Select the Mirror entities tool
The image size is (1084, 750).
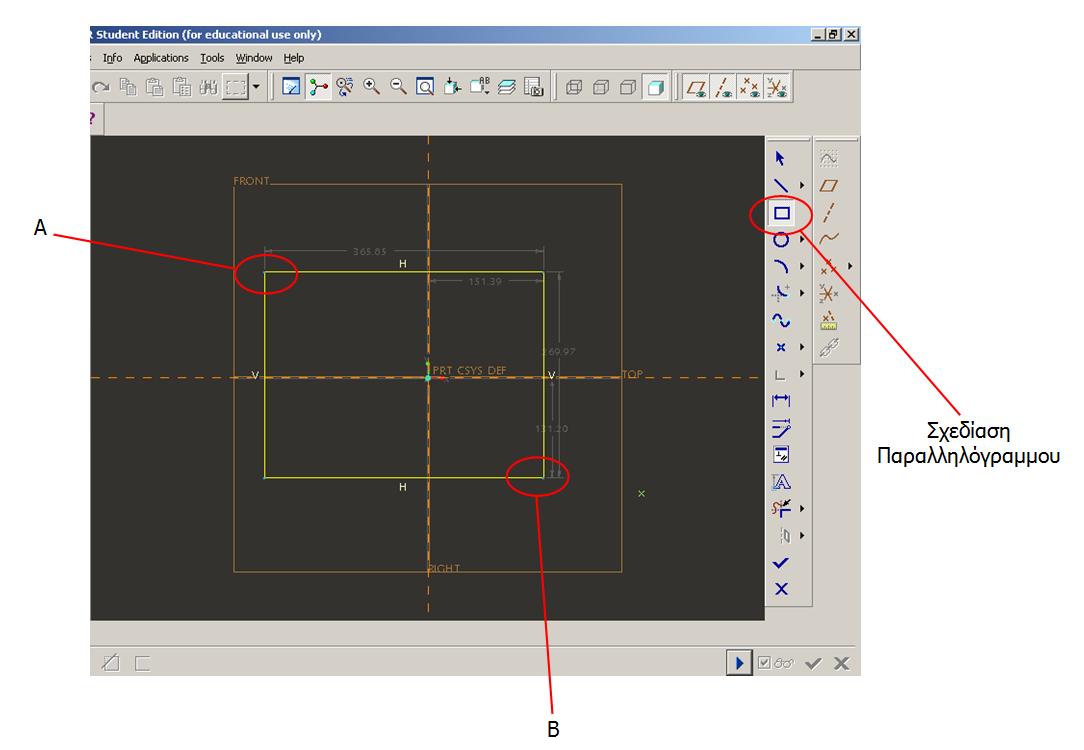pyautogui.click(x=783, y=536)
